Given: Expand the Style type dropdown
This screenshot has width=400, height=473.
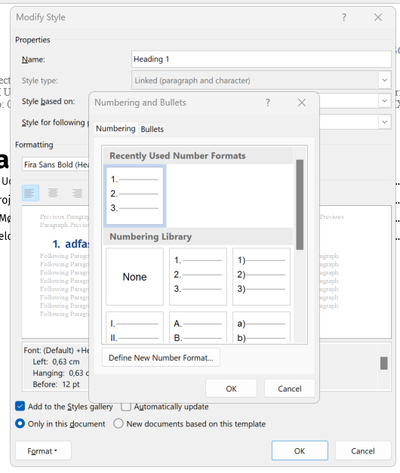Looking at the screenshot, I should [384, 80].
